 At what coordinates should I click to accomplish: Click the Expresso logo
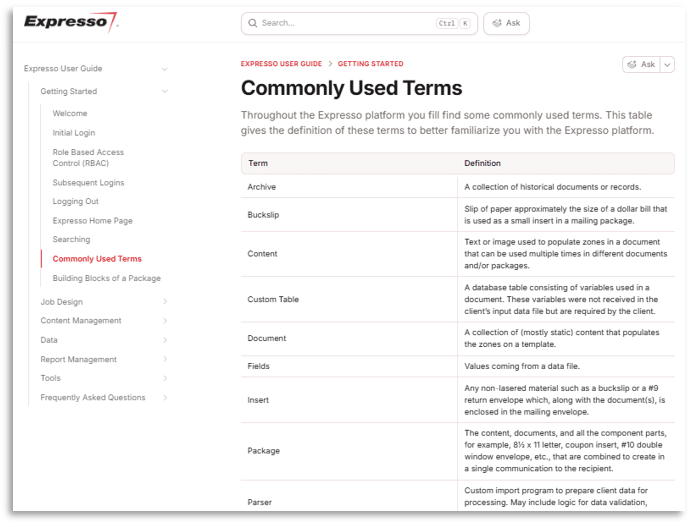click(x=70, y=22)
